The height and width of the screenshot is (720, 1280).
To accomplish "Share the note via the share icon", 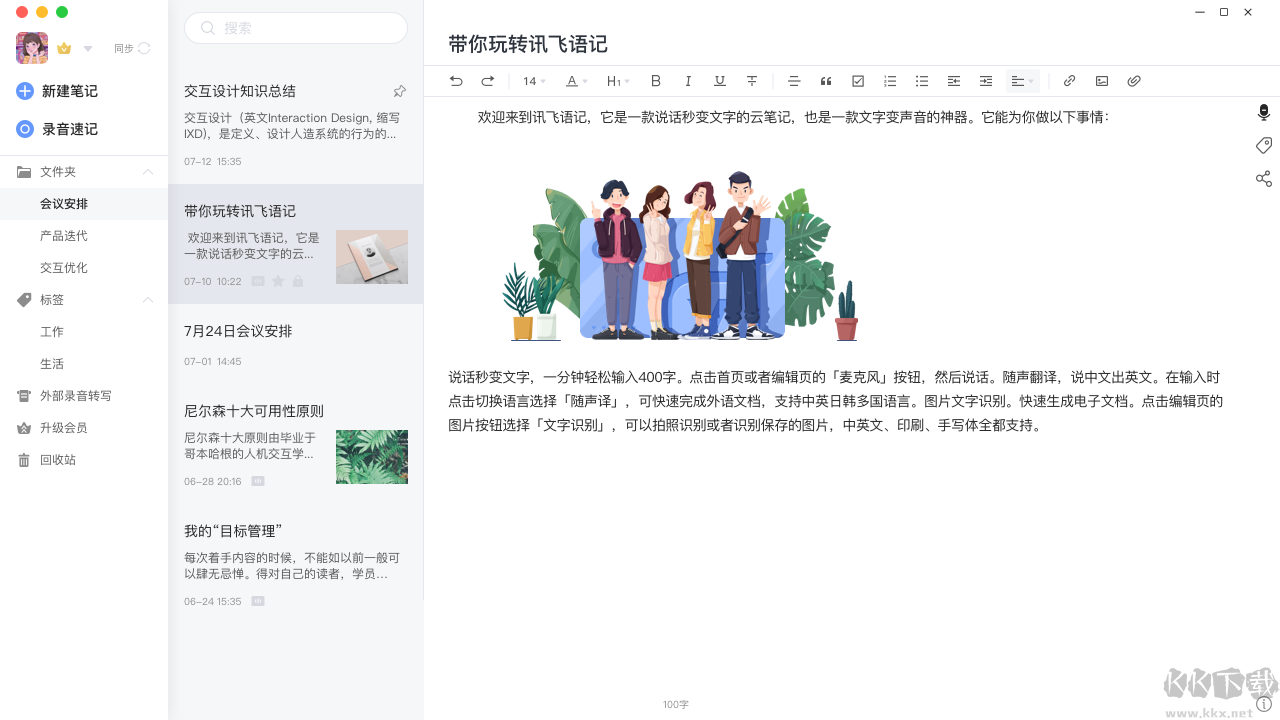I will (x=1263, y=178).
